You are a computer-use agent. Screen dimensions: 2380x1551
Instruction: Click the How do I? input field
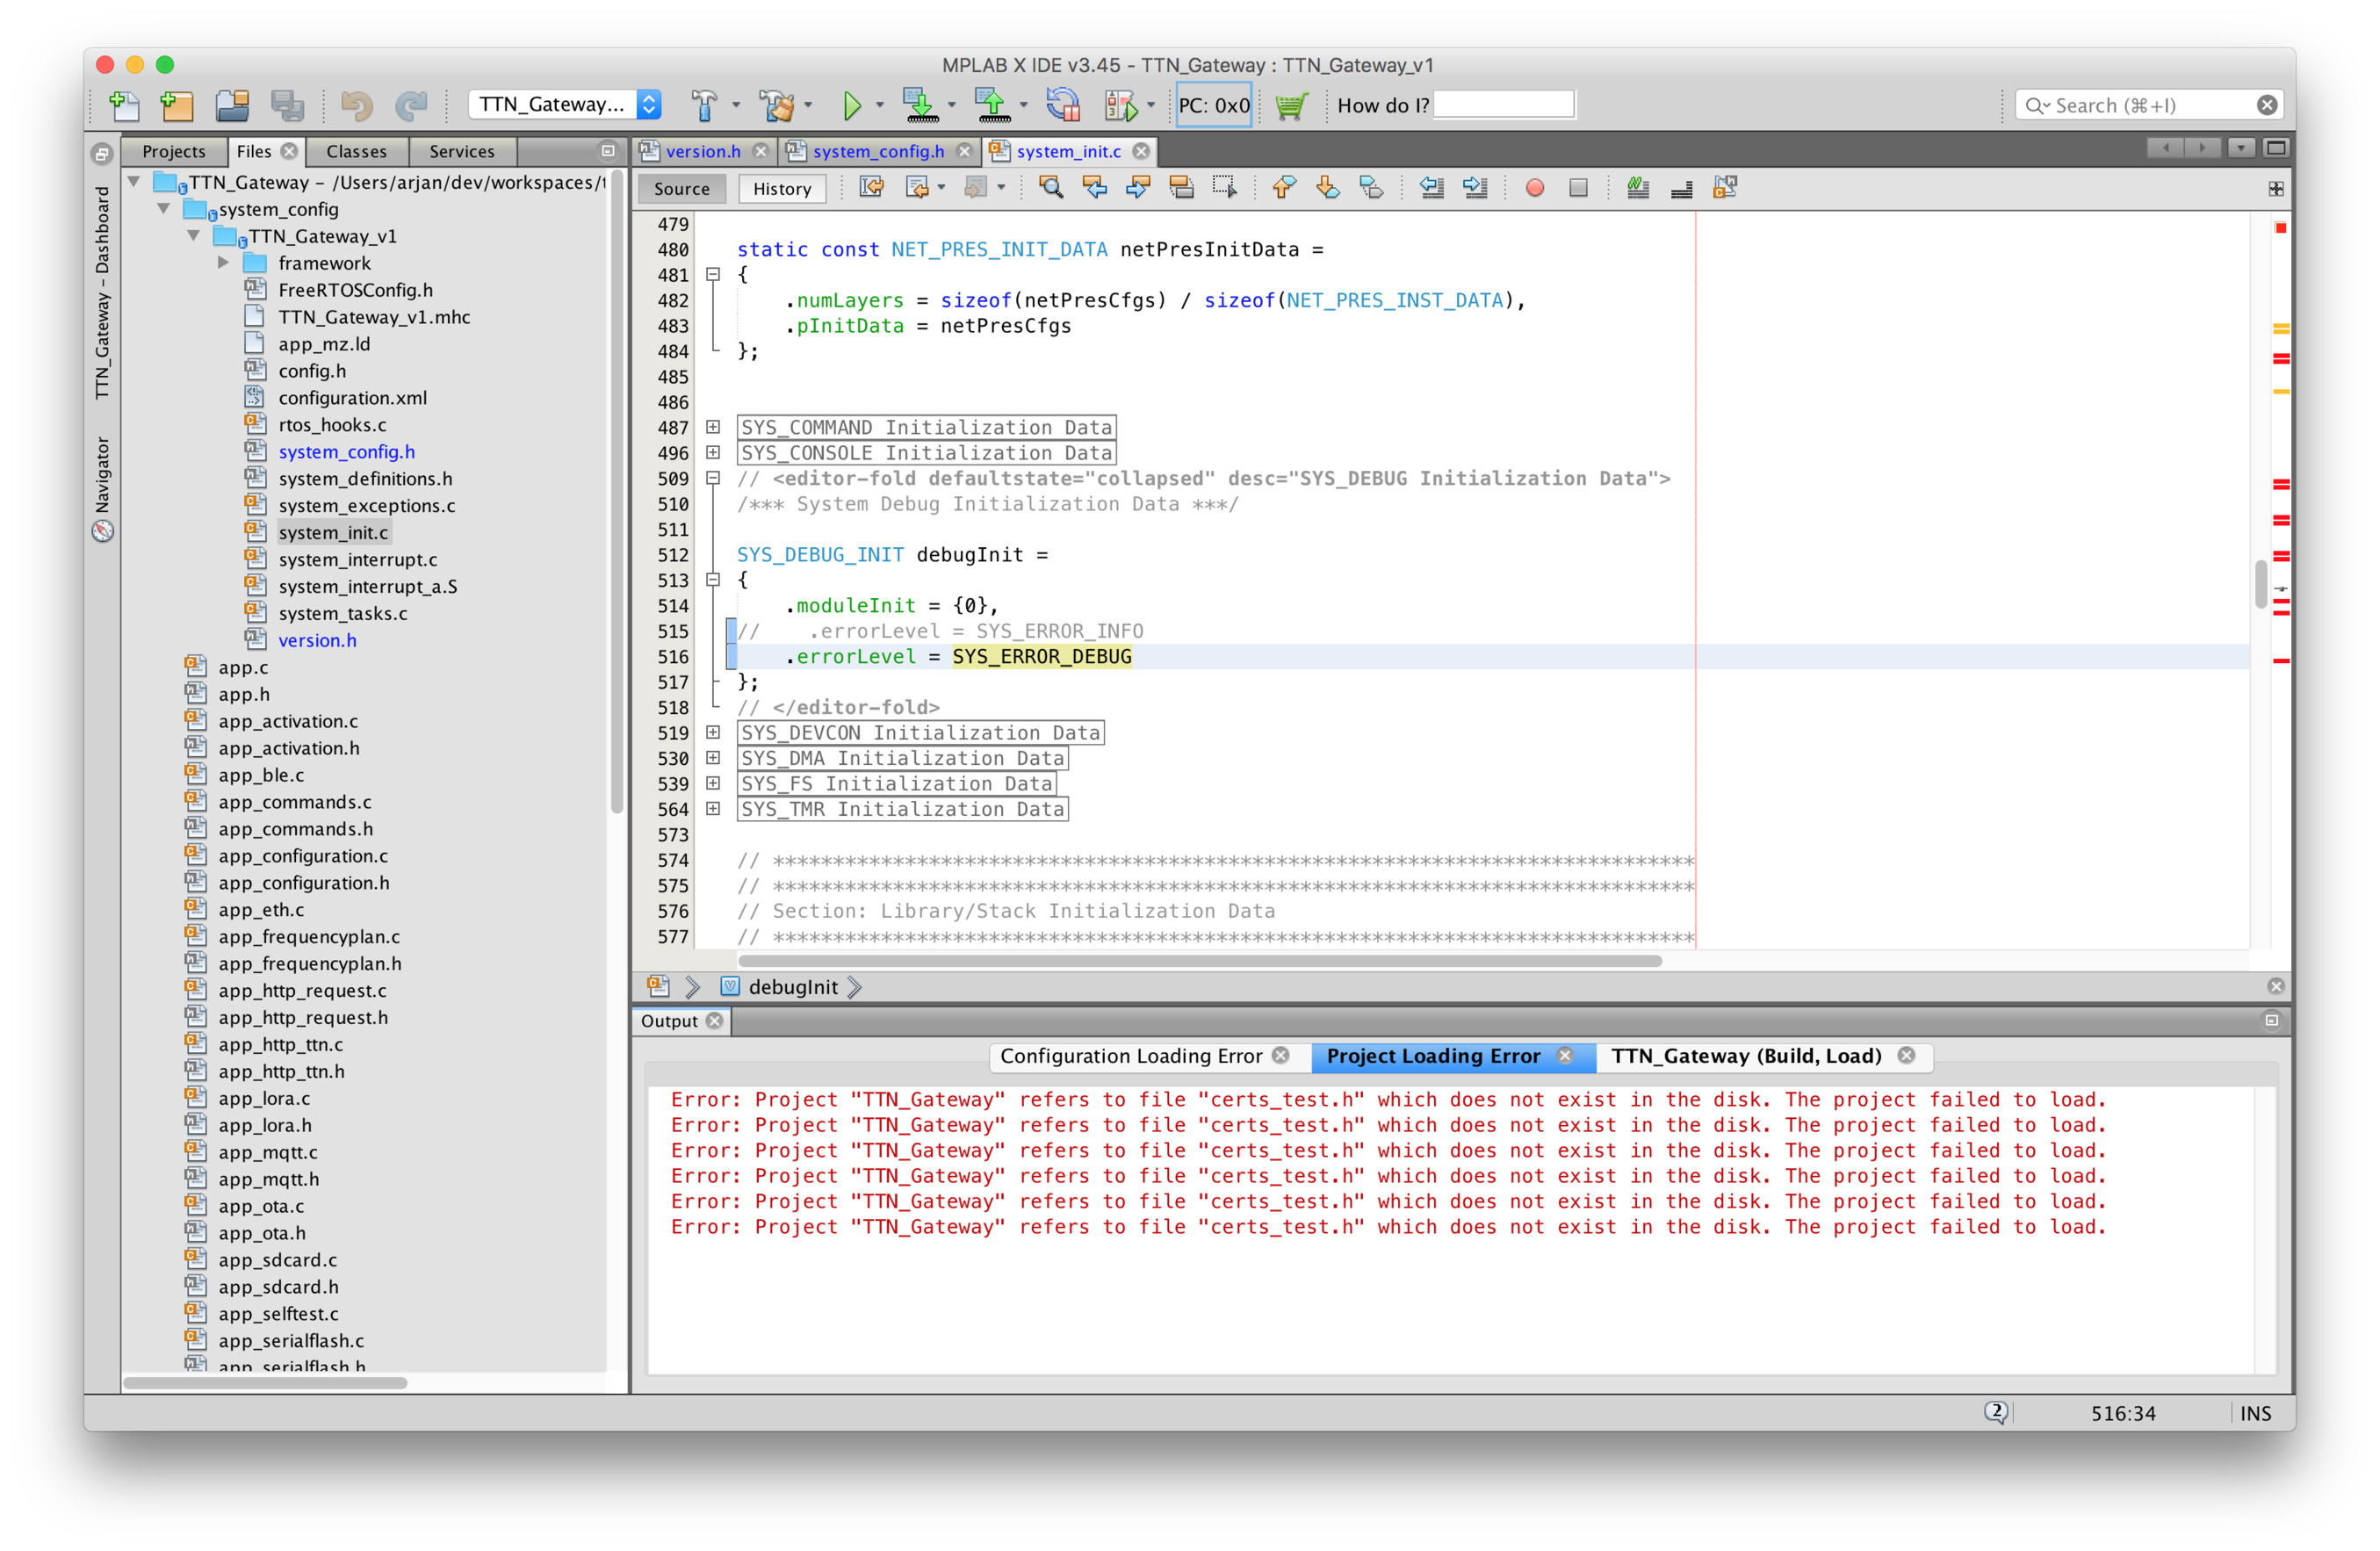pos(1504,105)
